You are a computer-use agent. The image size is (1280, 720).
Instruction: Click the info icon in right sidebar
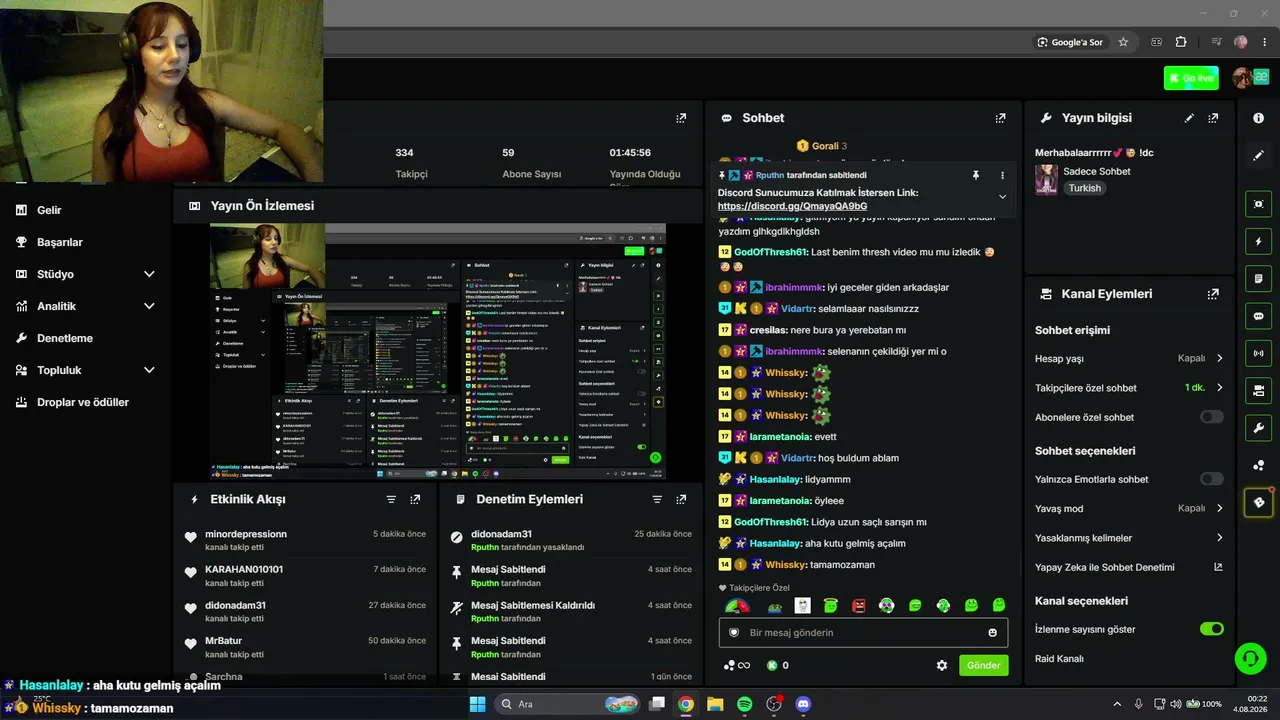coord(1258,118)
